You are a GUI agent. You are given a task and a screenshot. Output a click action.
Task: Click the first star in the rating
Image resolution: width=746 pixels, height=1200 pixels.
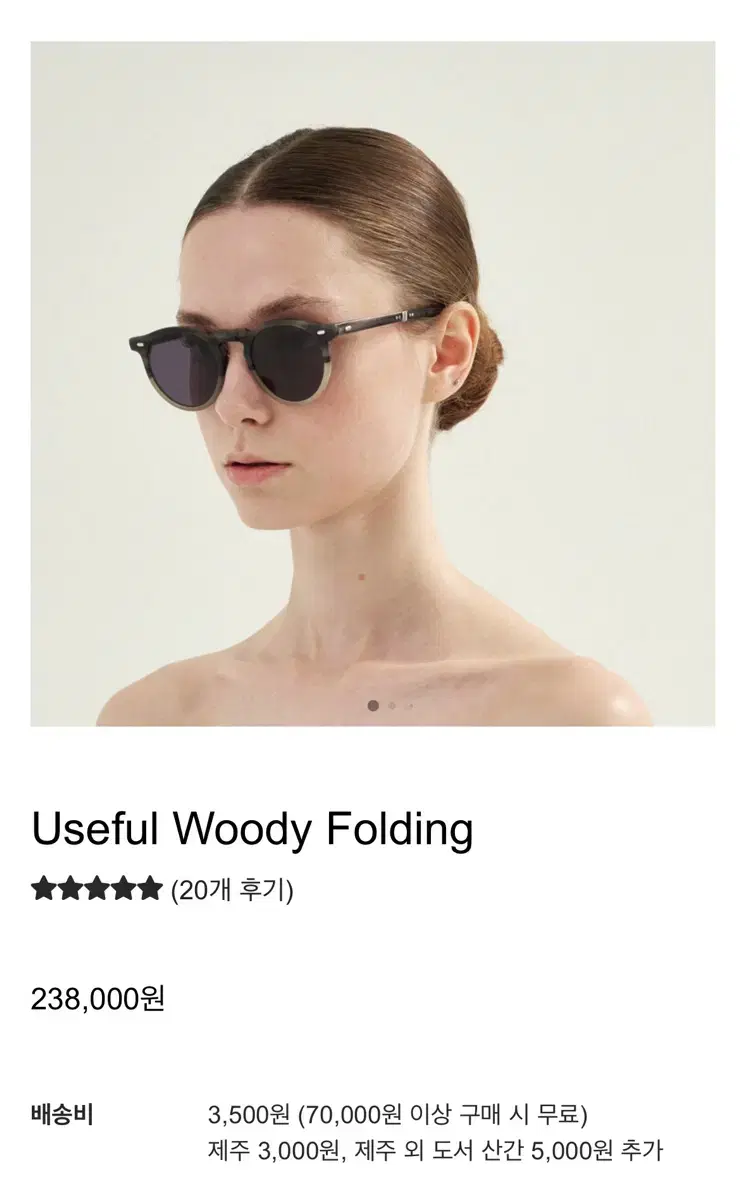(44, 888)
